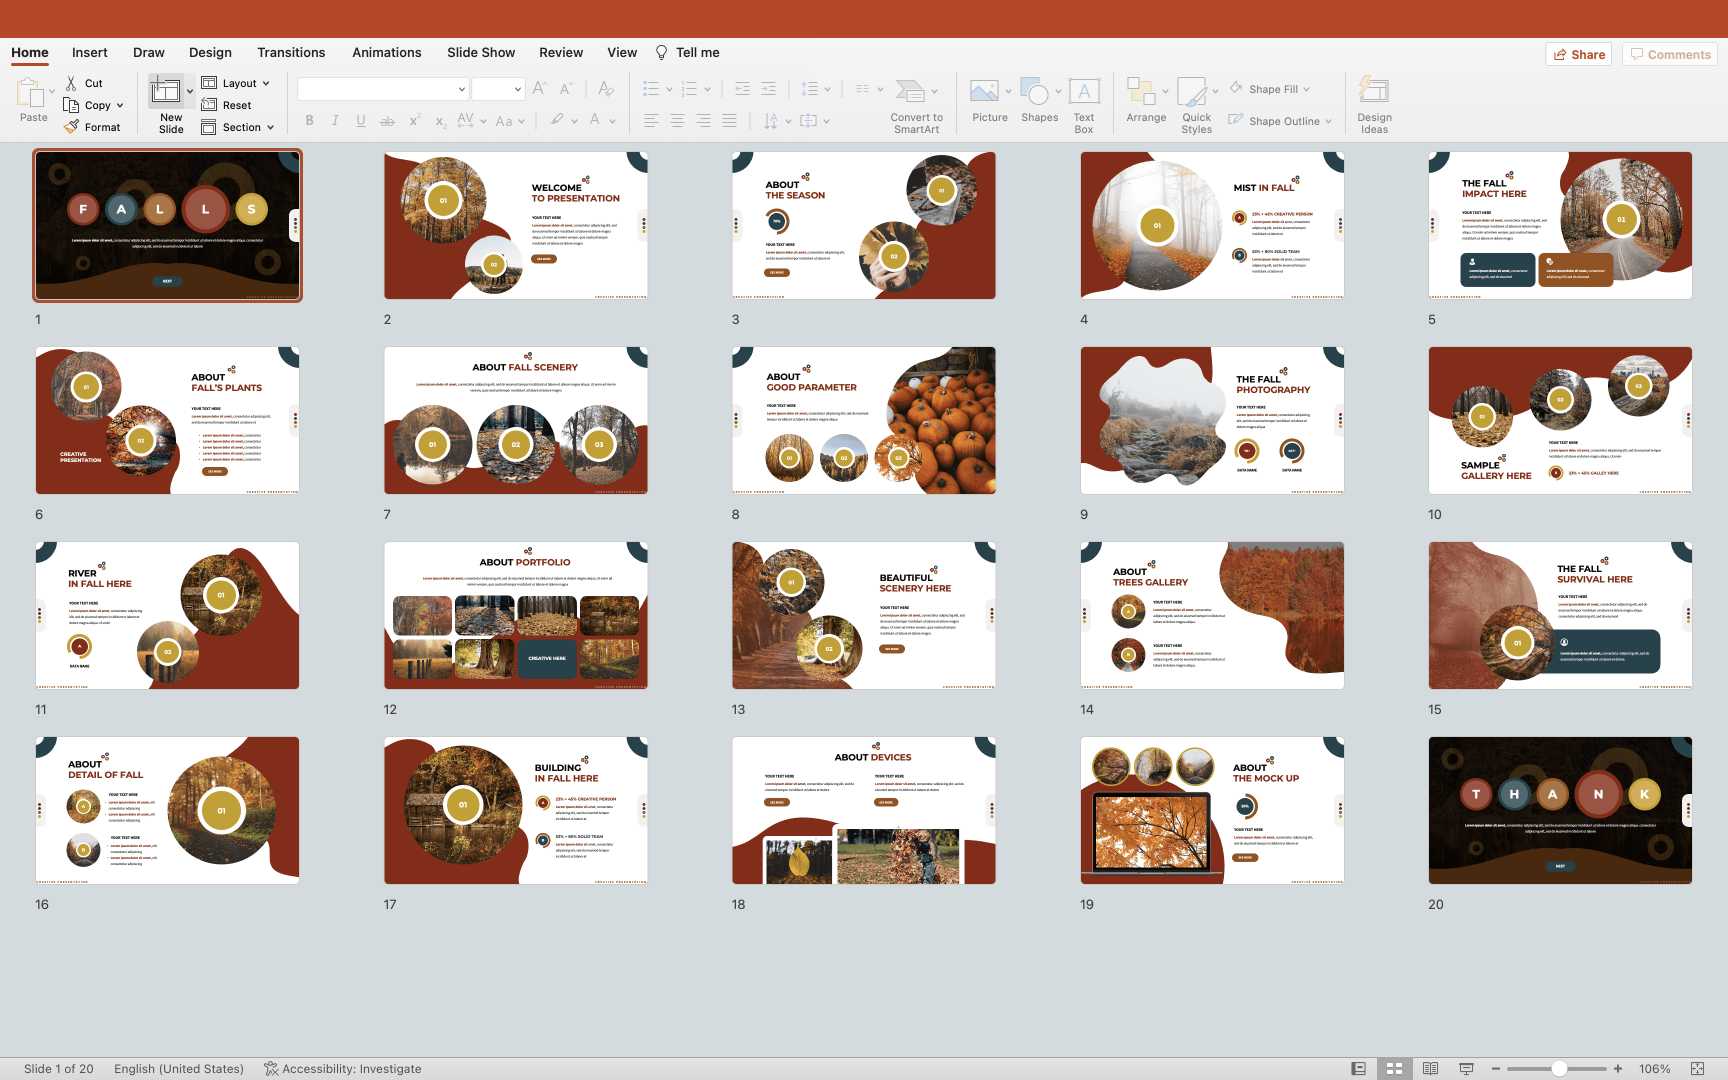Select the Format painter tool
The height and width of the screenshot is (1080, 1728).
pyautogui.click(x=92, y=127)
